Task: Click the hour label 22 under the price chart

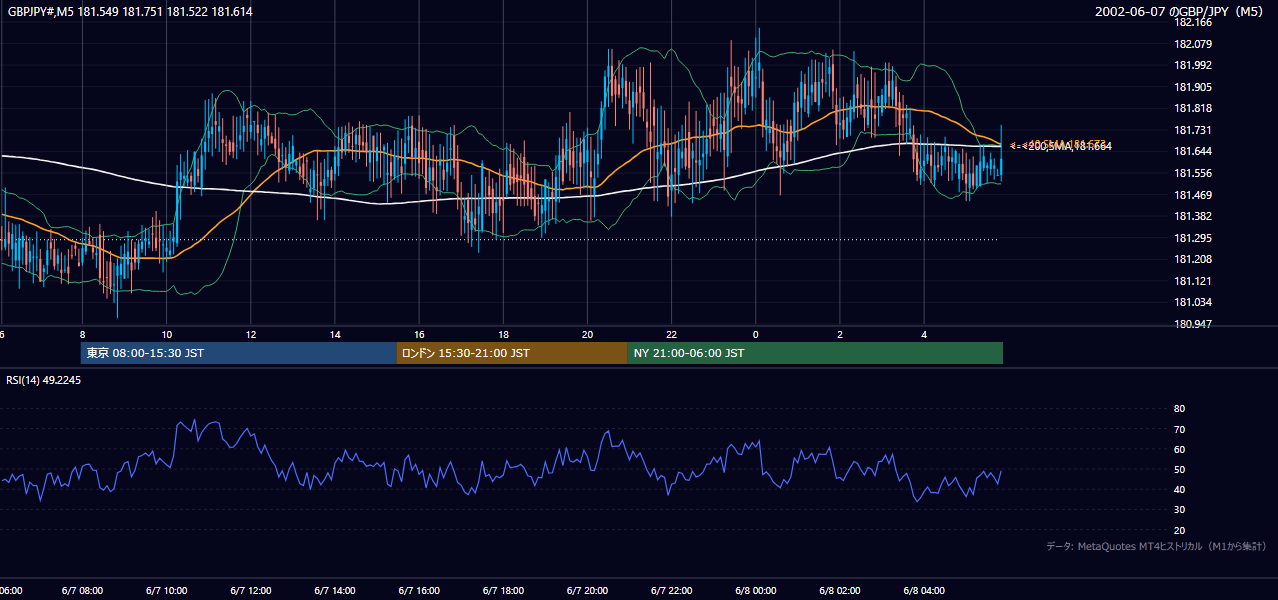Action: (x=672, y=335)
